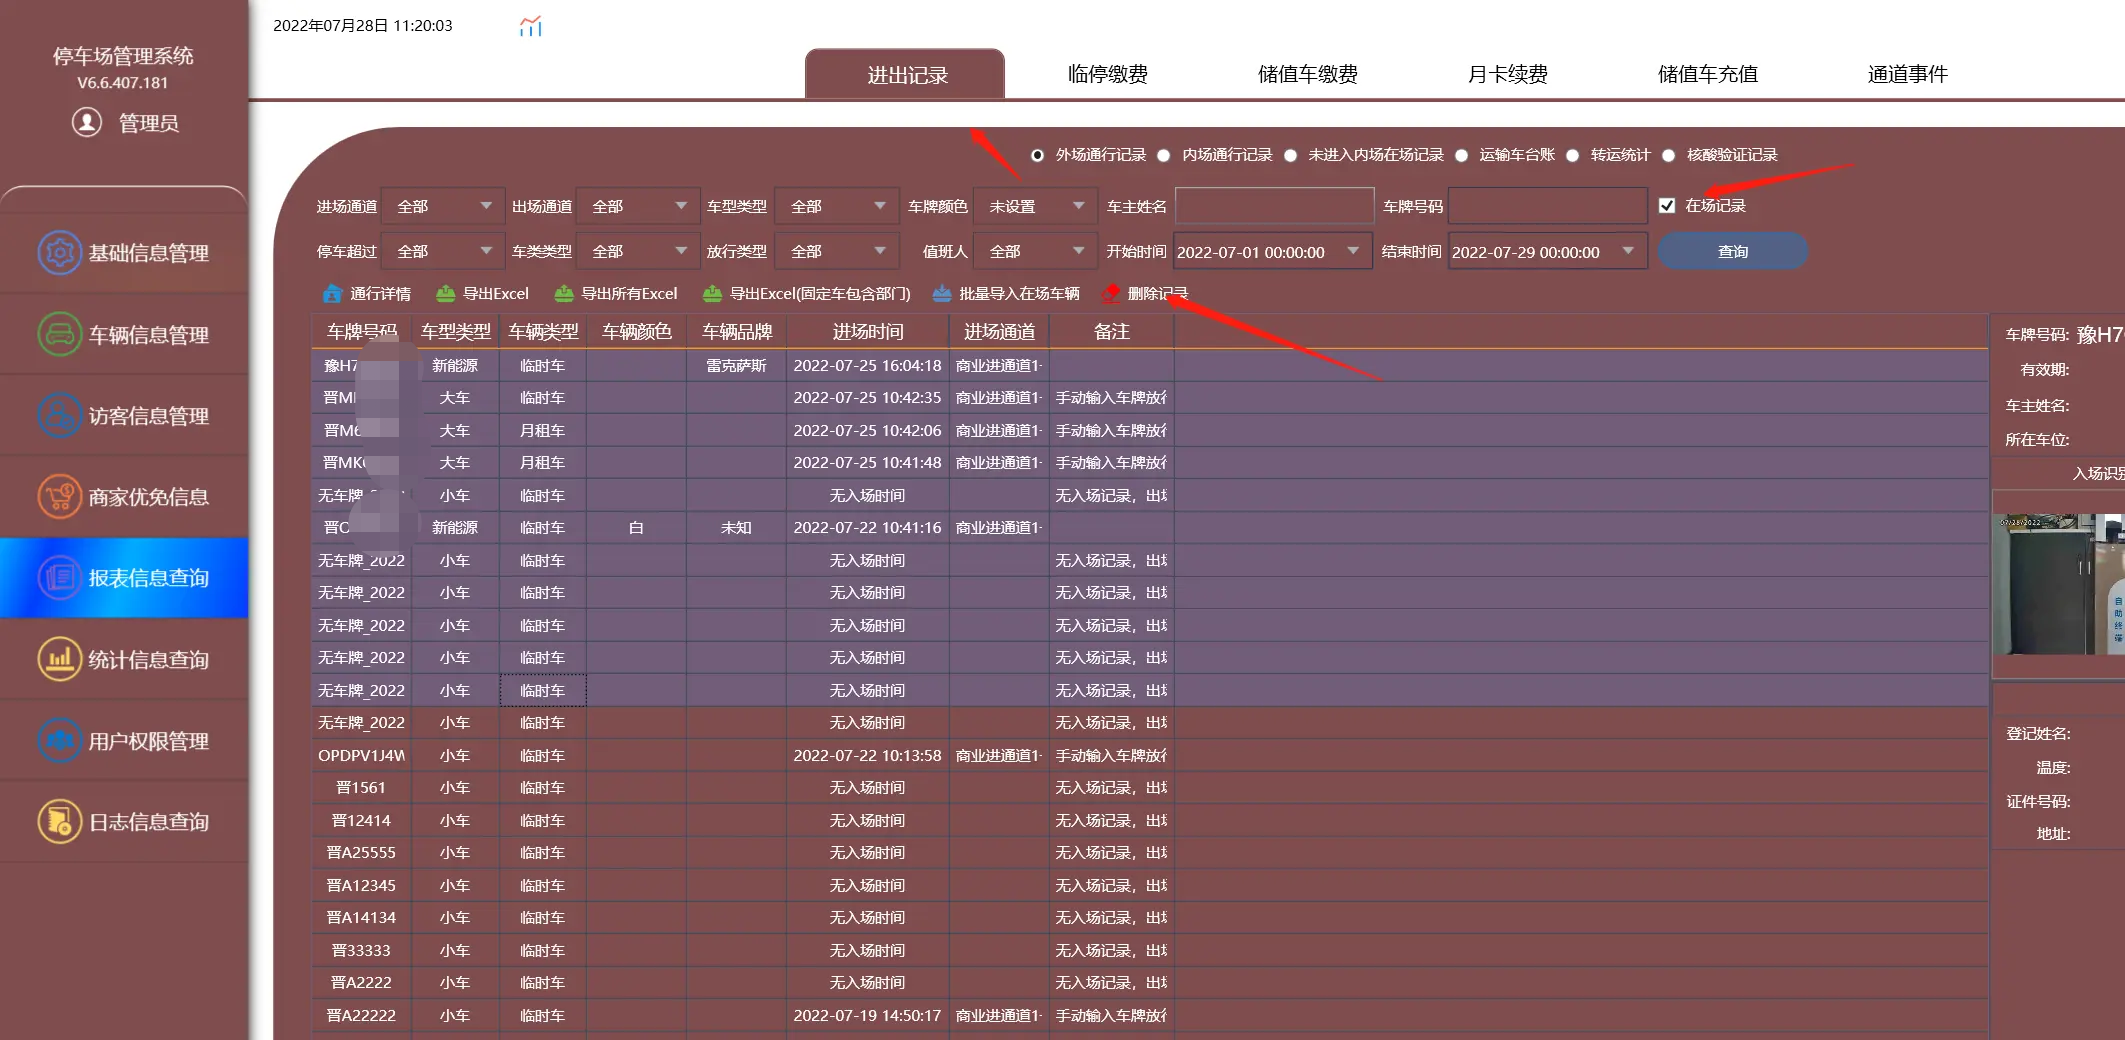Select the 转运统计 radio button
Image resolution: width=2125 pixels, height=1040 pixels.
pos(1572,155)
